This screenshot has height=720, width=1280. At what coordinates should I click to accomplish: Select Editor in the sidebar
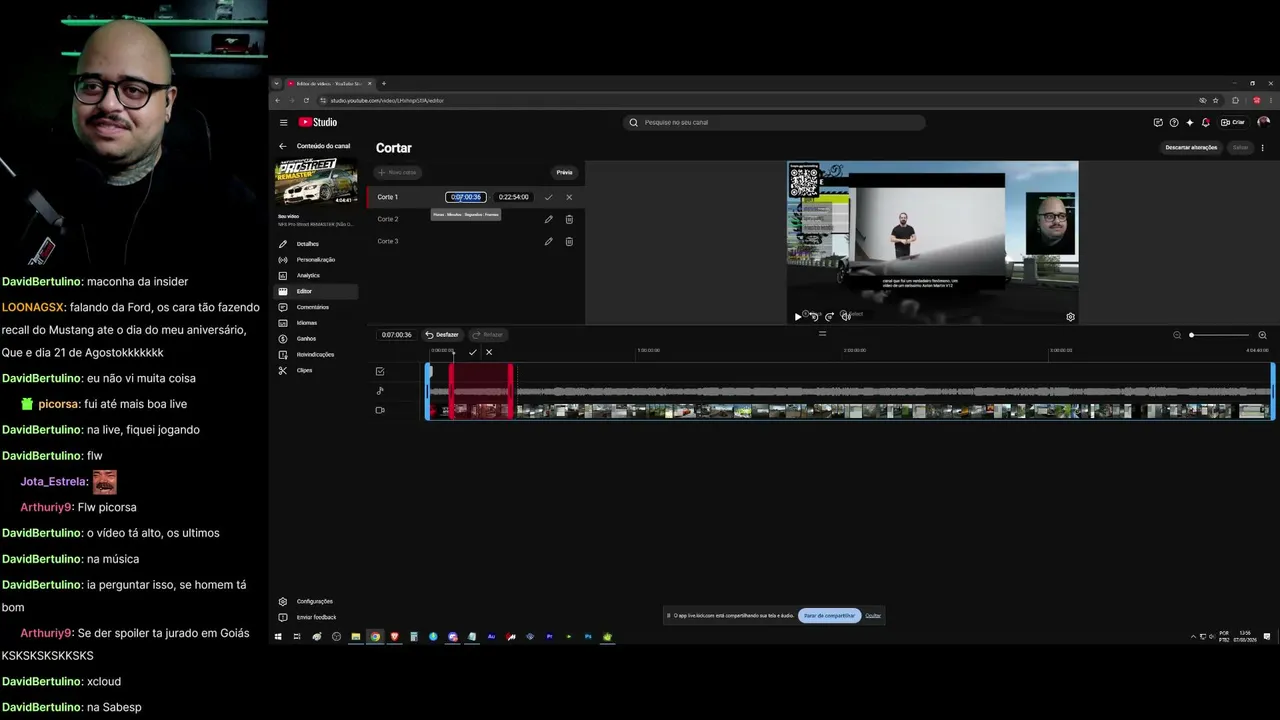tap(315, 291)
